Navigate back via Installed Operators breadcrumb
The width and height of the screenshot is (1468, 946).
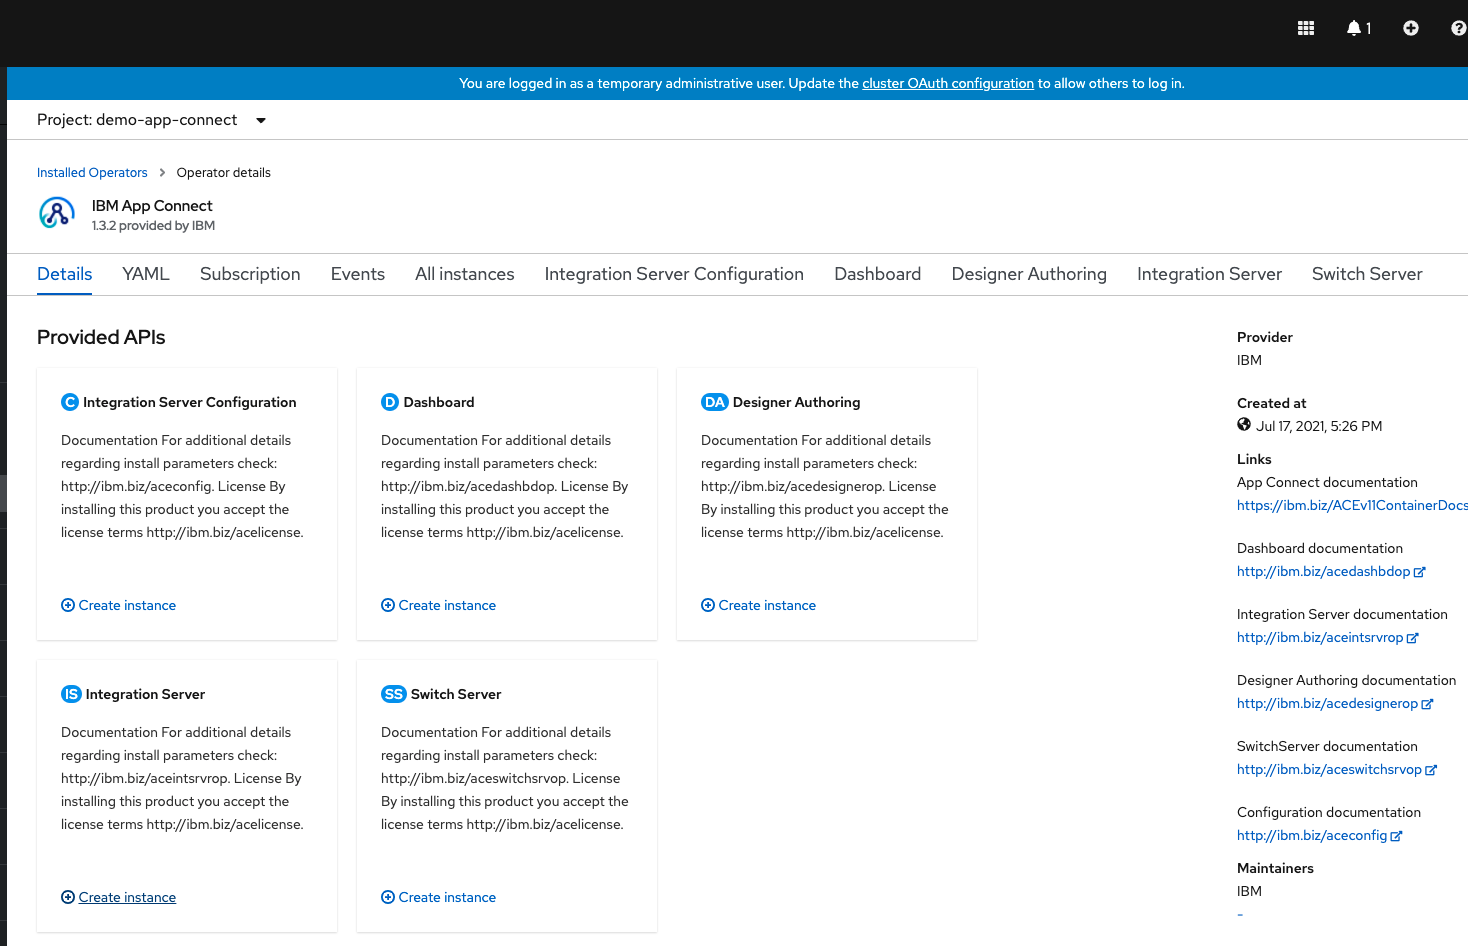pos(92,172)
